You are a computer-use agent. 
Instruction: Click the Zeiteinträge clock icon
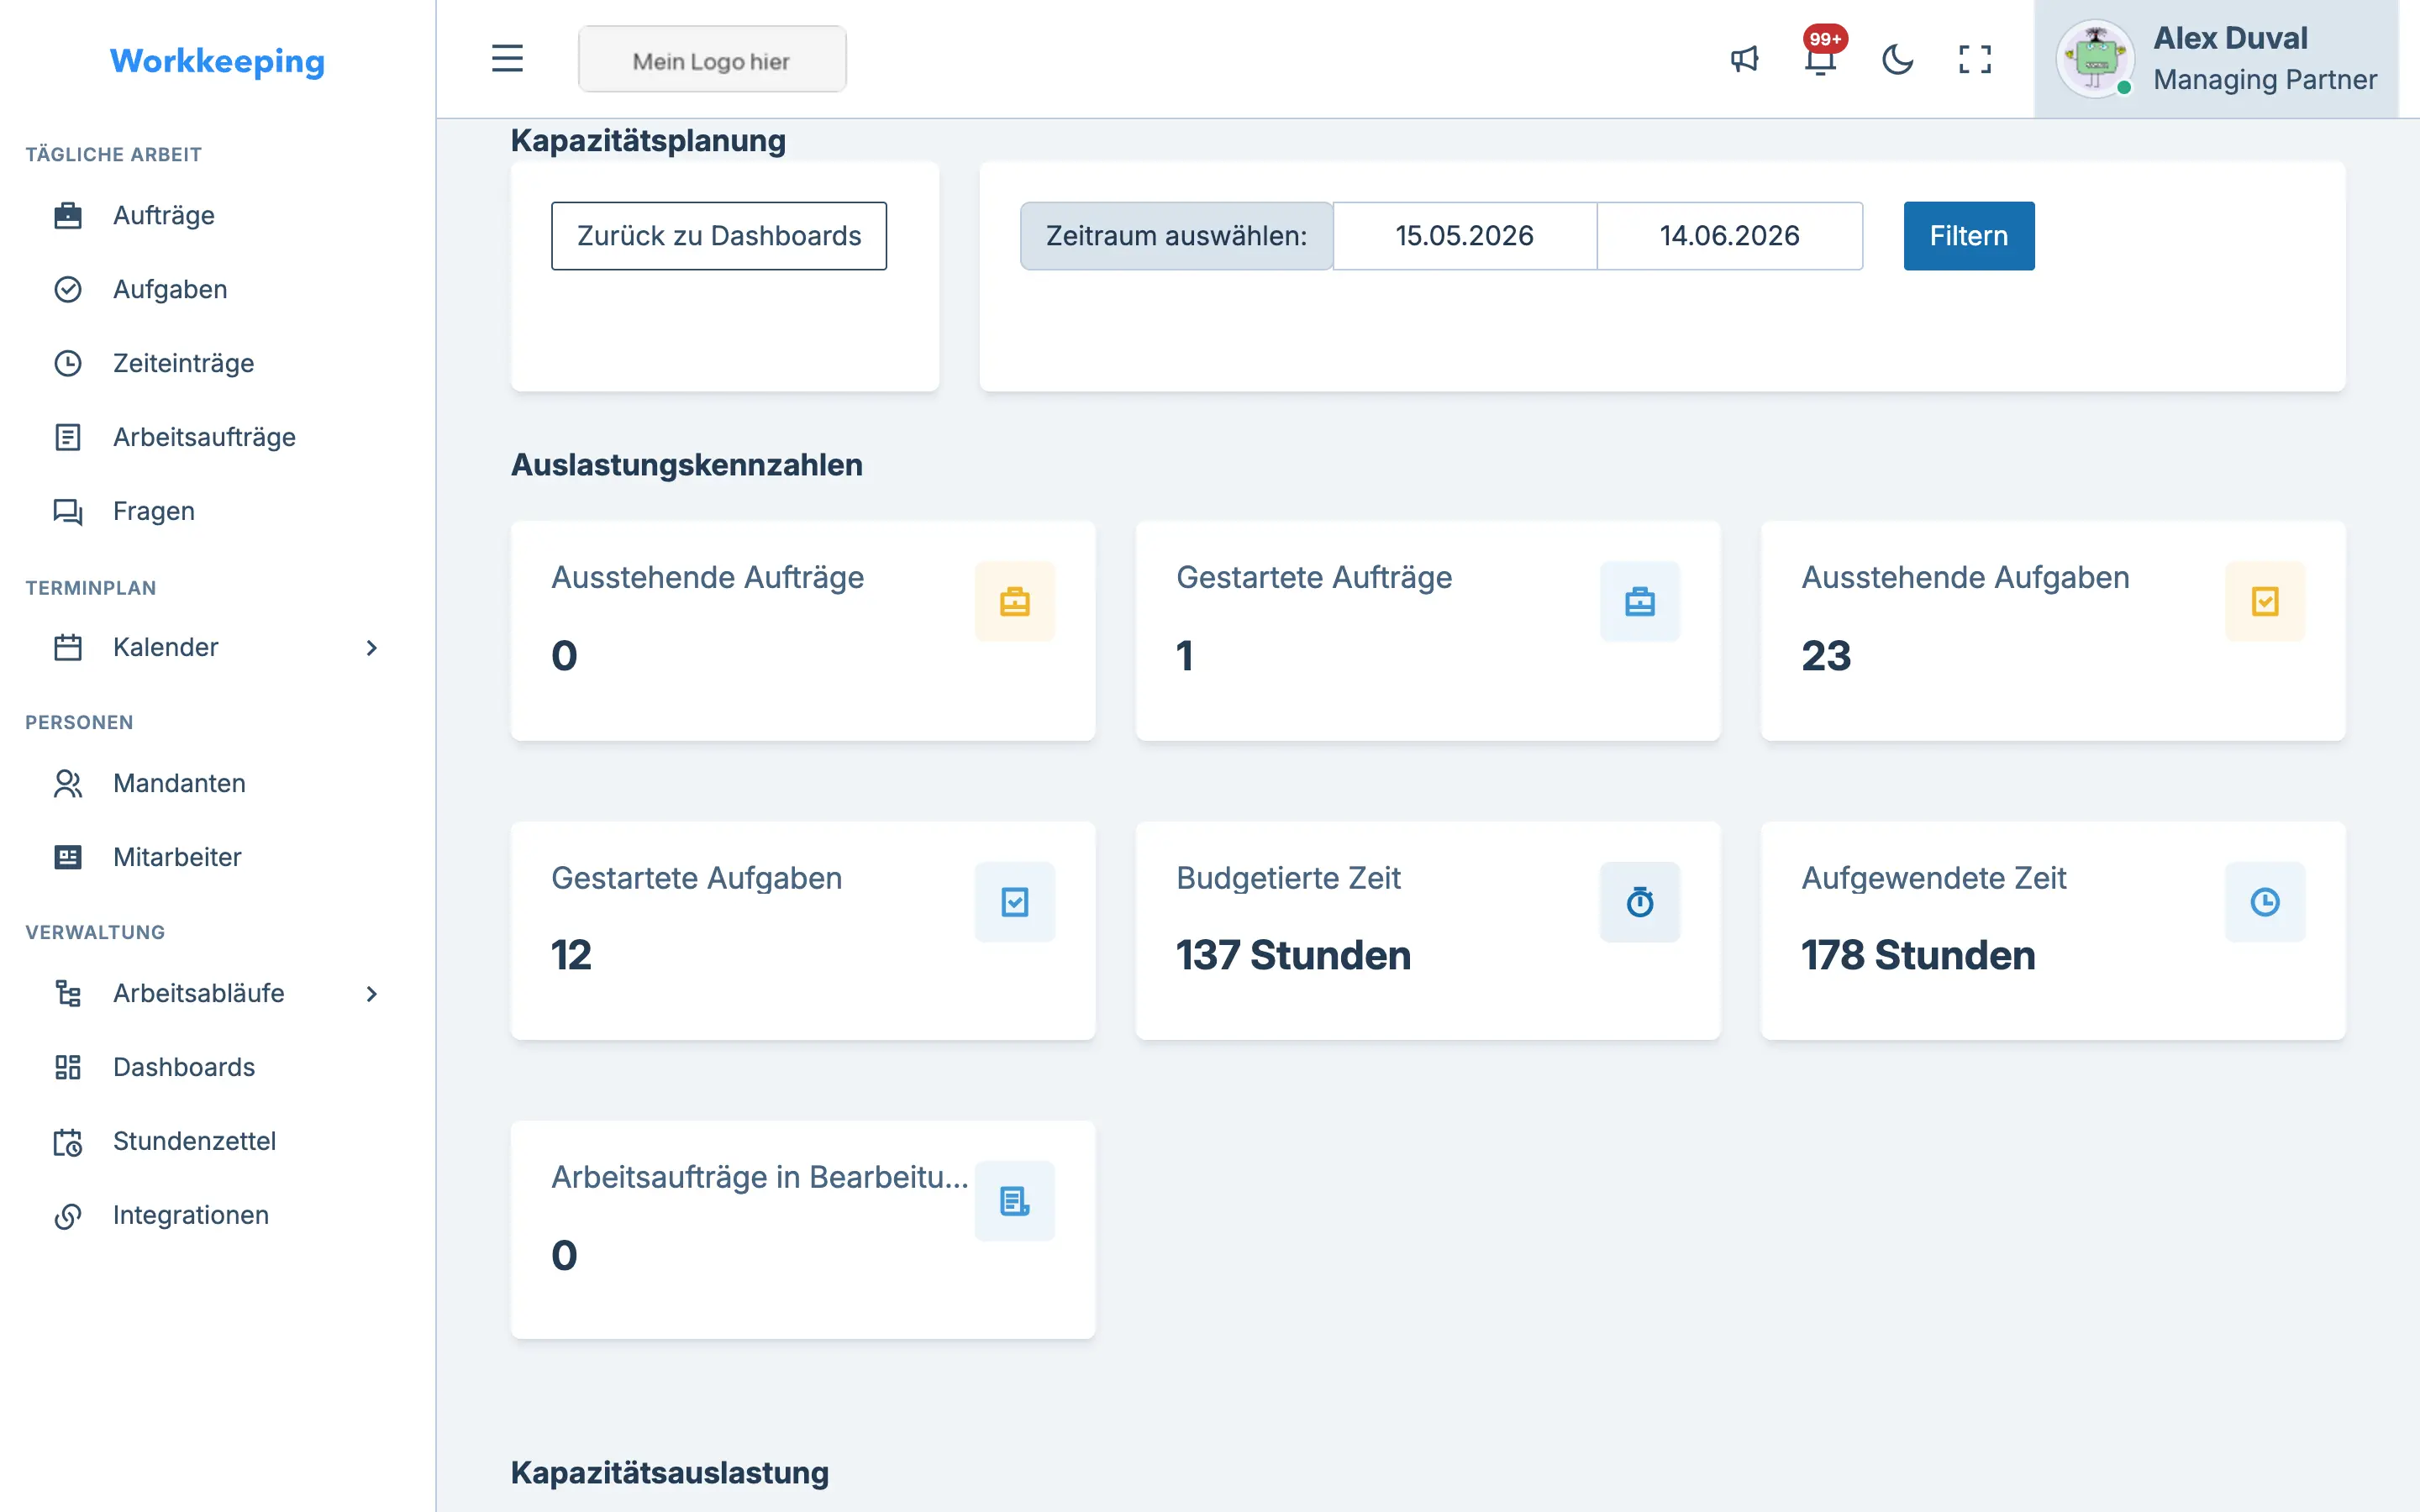(x=67, y=364)
